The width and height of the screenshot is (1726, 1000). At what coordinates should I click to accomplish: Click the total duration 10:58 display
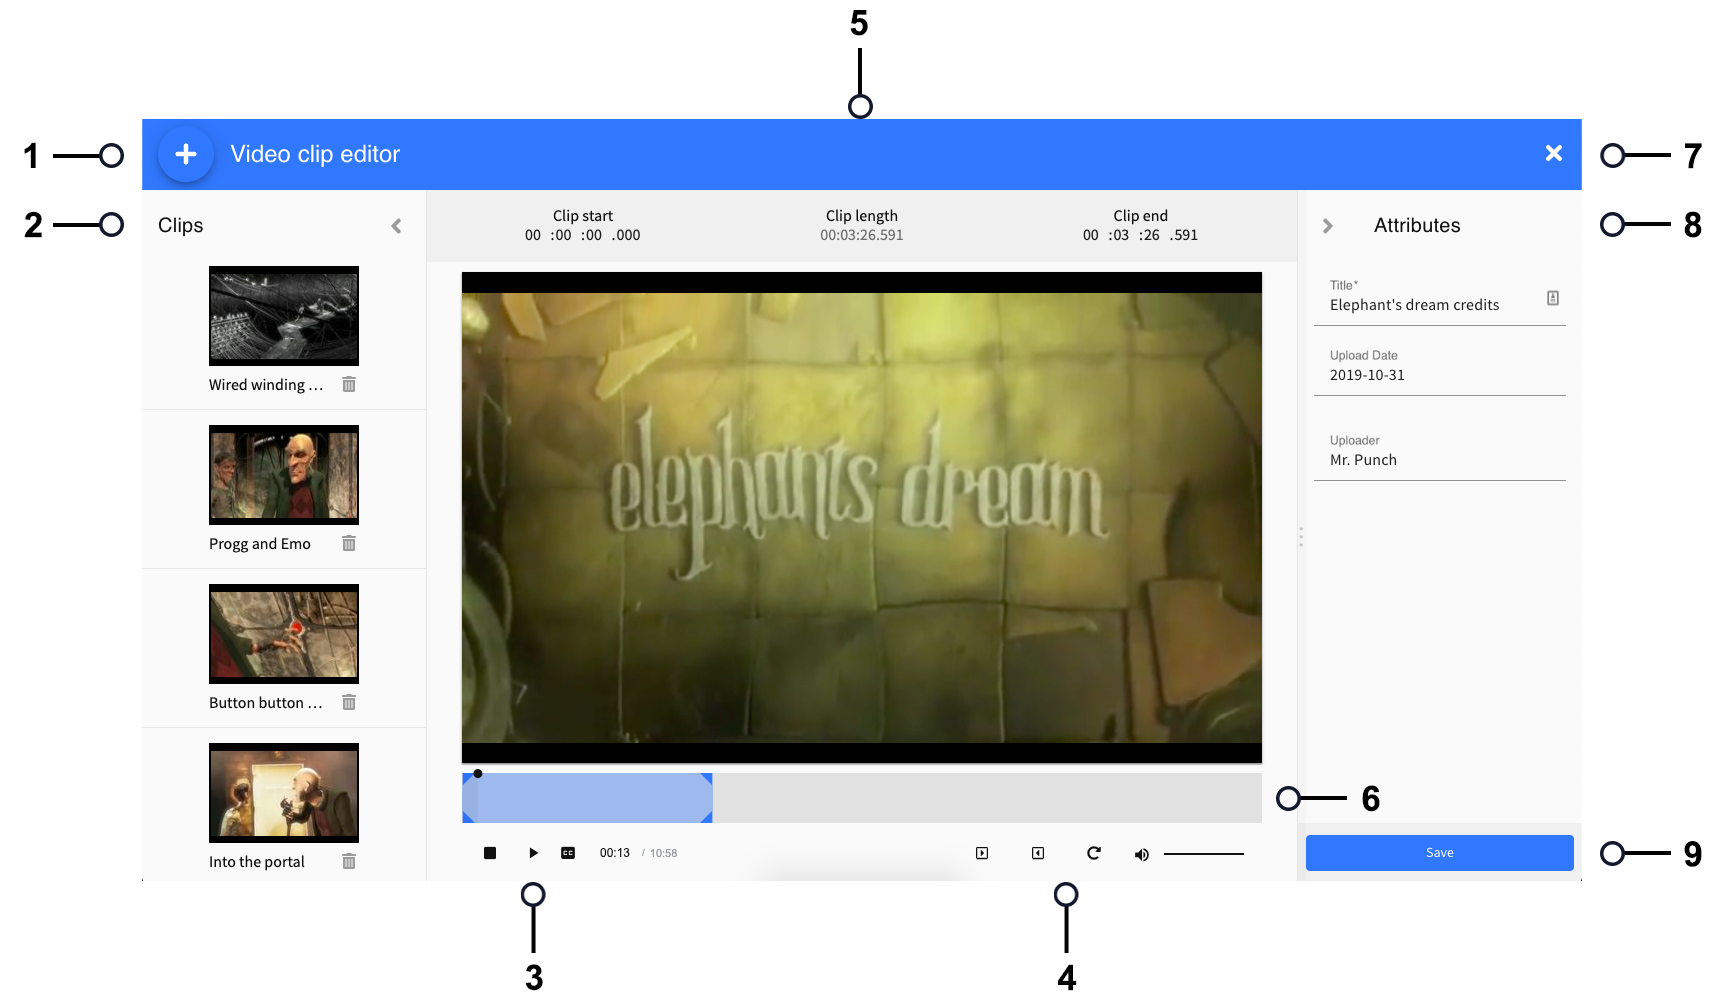(x=664, y=853)
